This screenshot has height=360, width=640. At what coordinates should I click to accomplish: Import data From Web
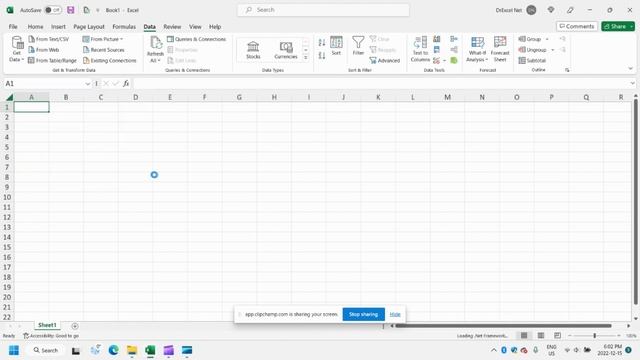(x=44, y=50)
